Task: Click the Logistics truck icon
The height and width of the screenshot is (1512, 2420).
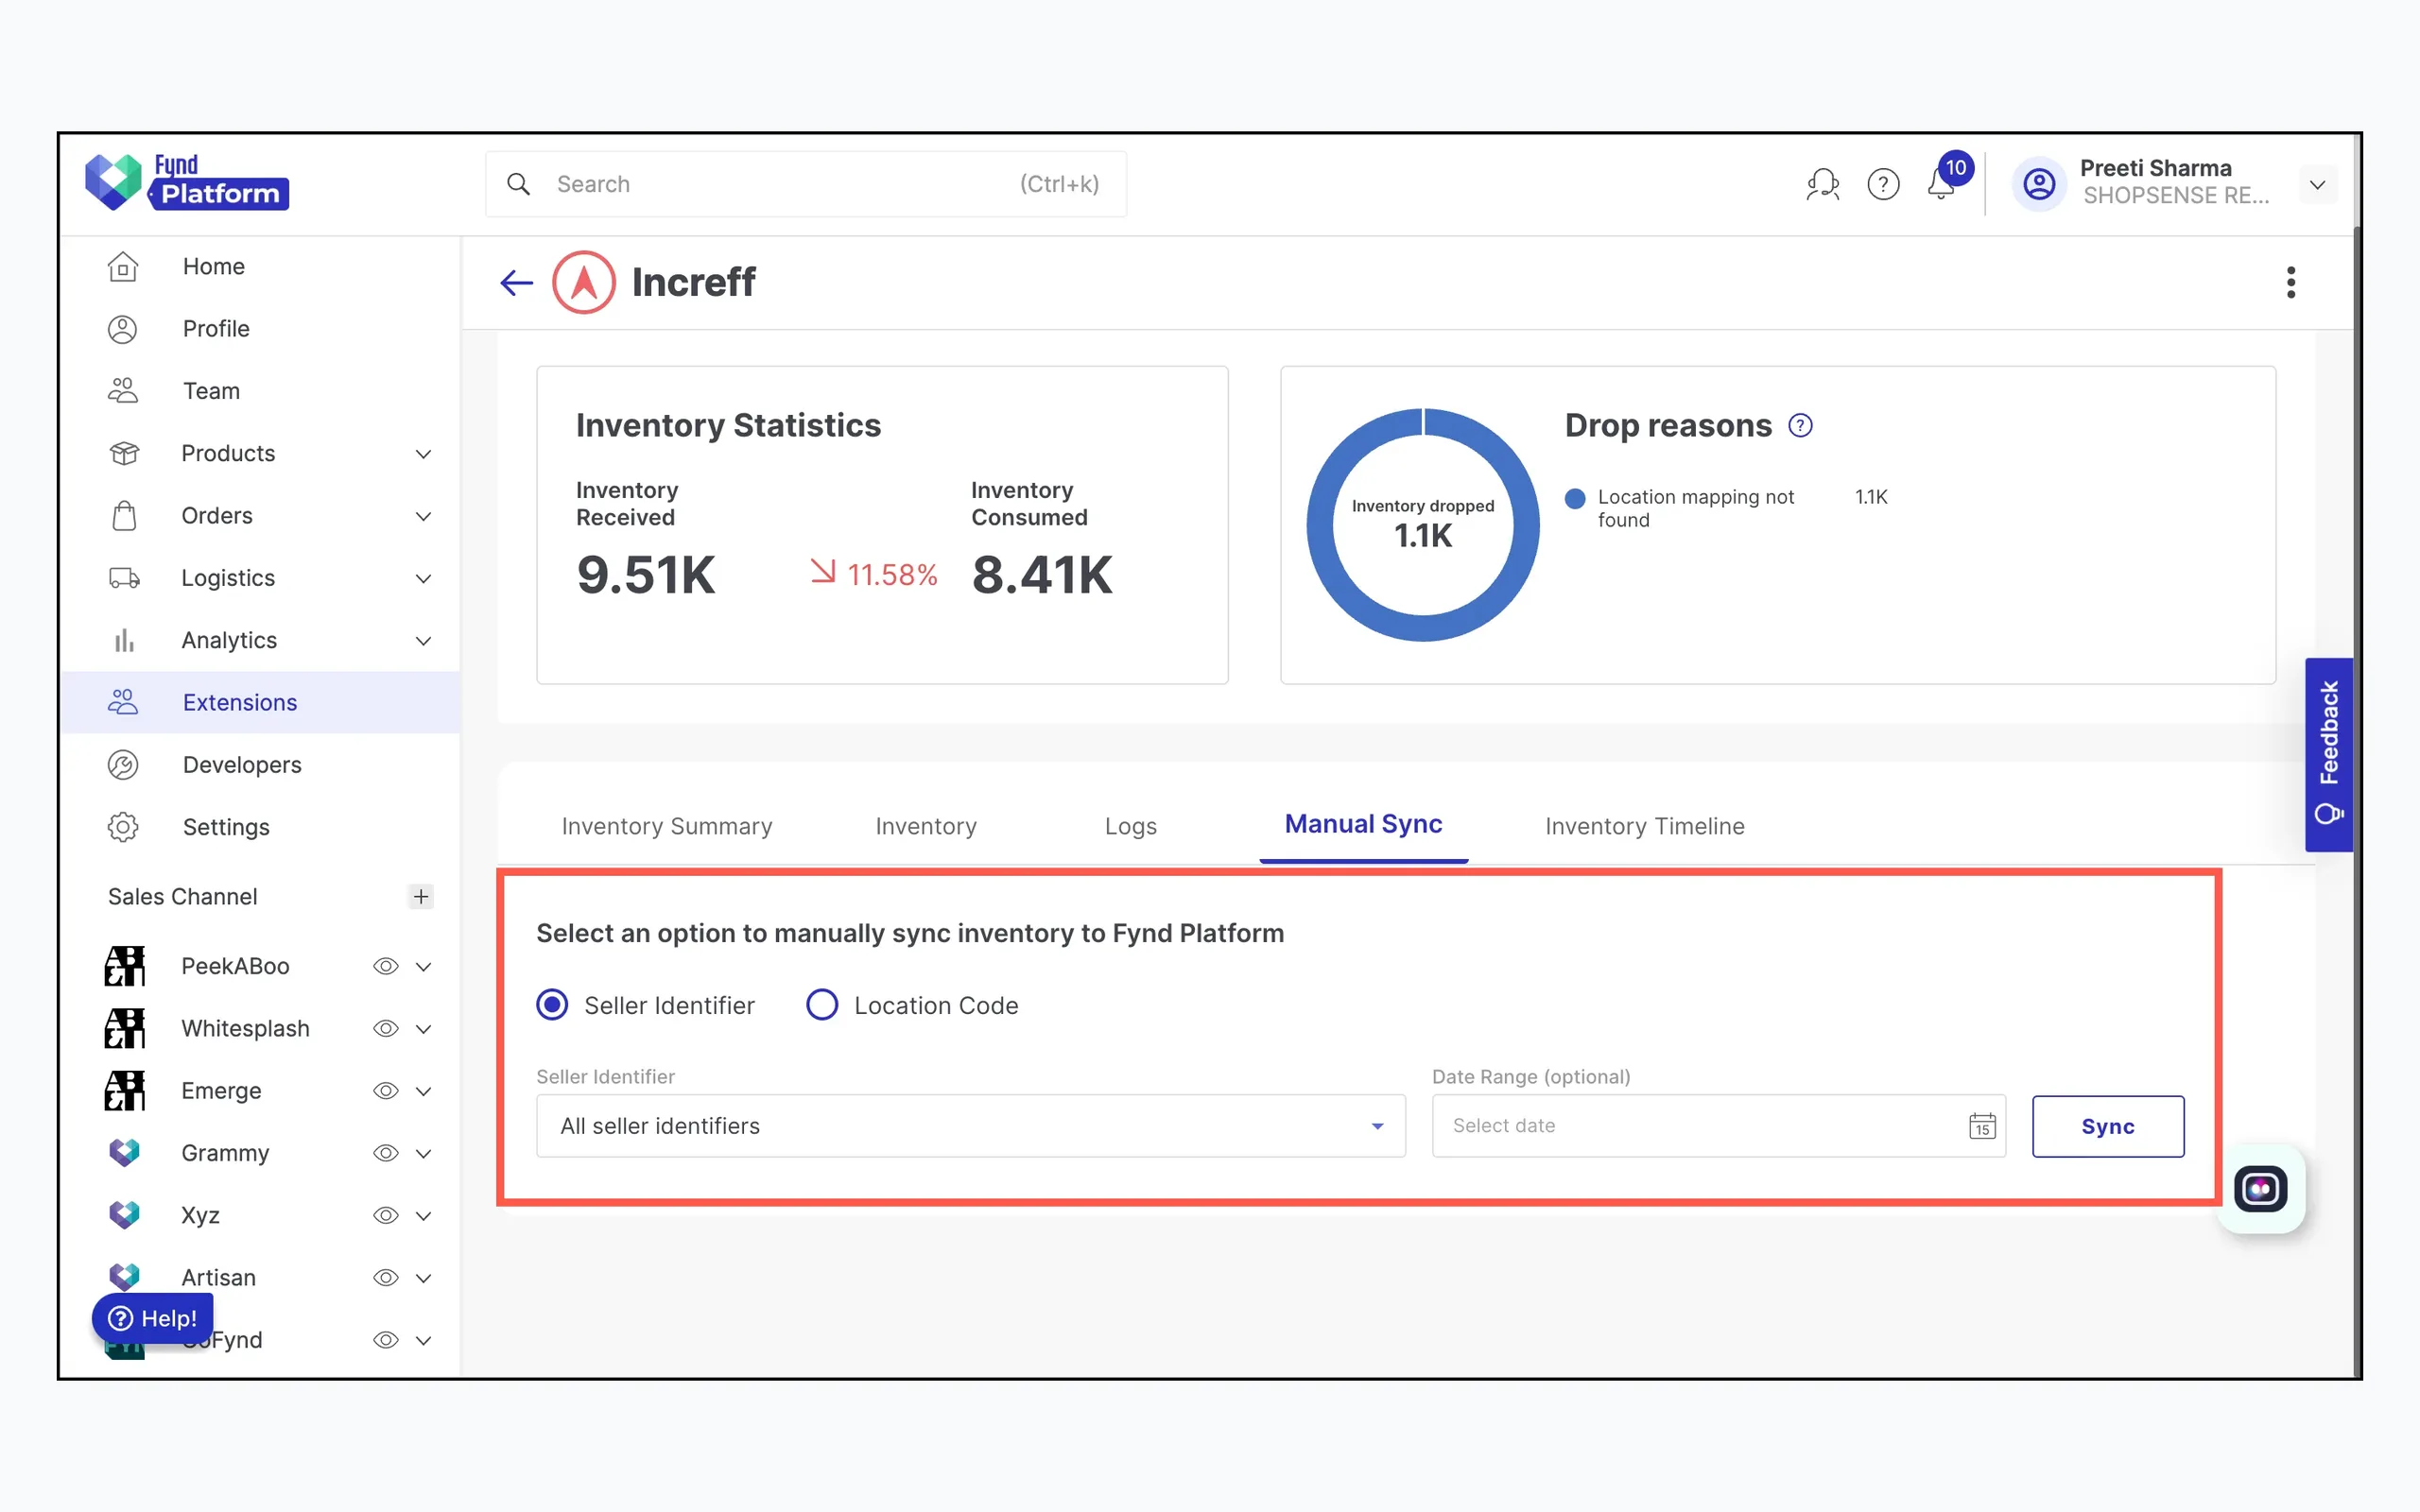Action: click(123, 578)
